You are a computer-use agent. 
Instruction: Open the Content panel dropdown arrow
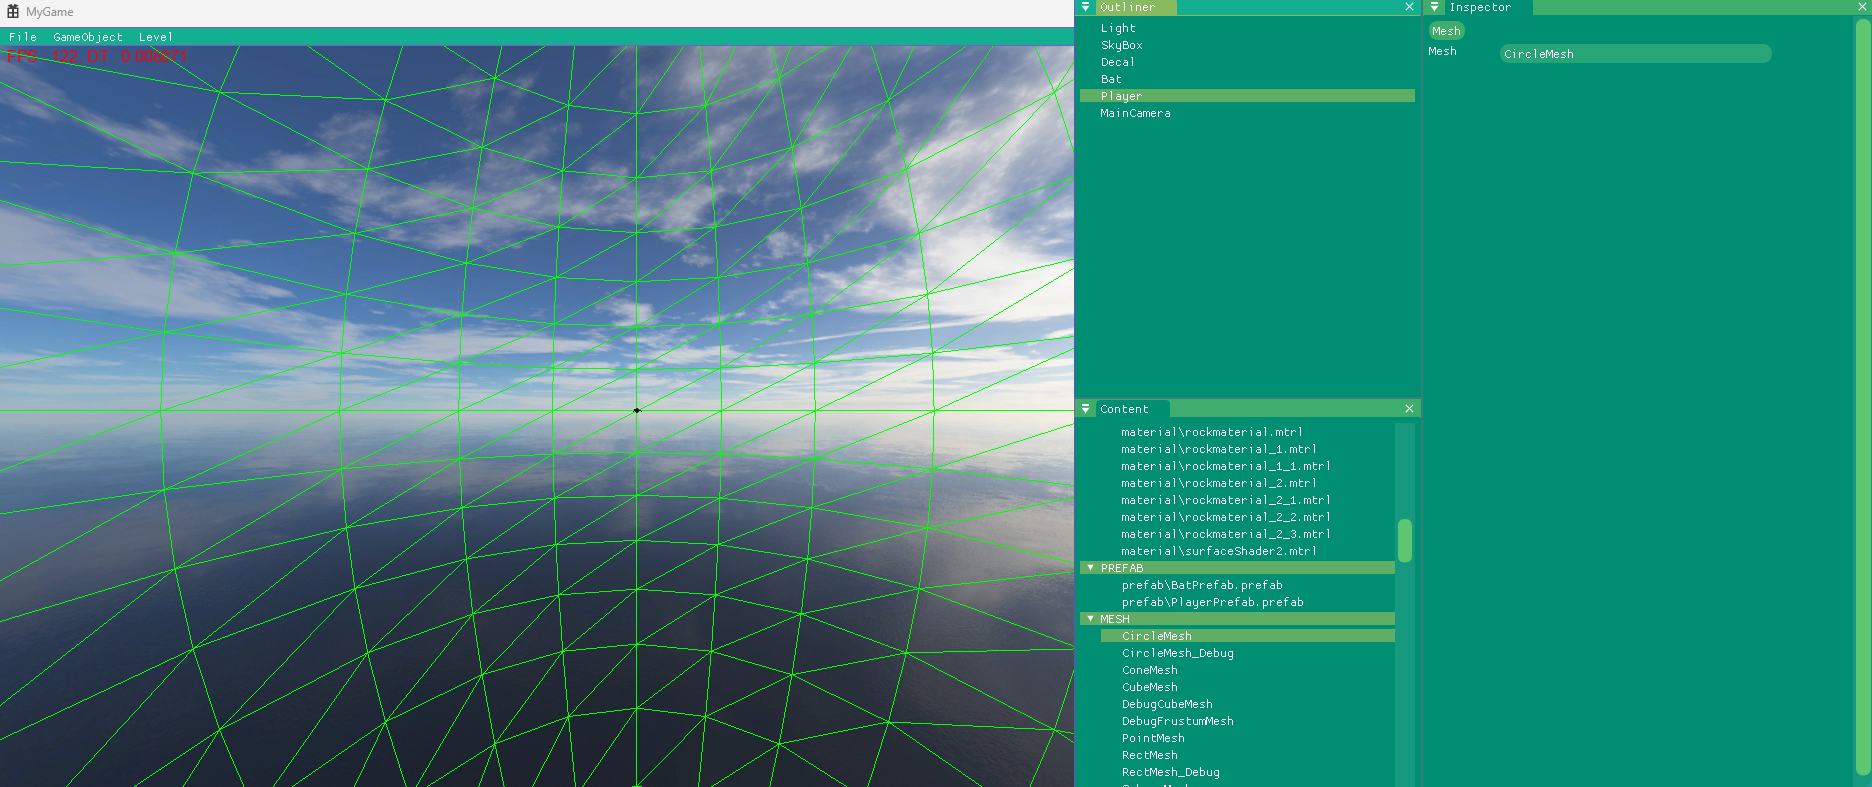(x=1086, y=409)
